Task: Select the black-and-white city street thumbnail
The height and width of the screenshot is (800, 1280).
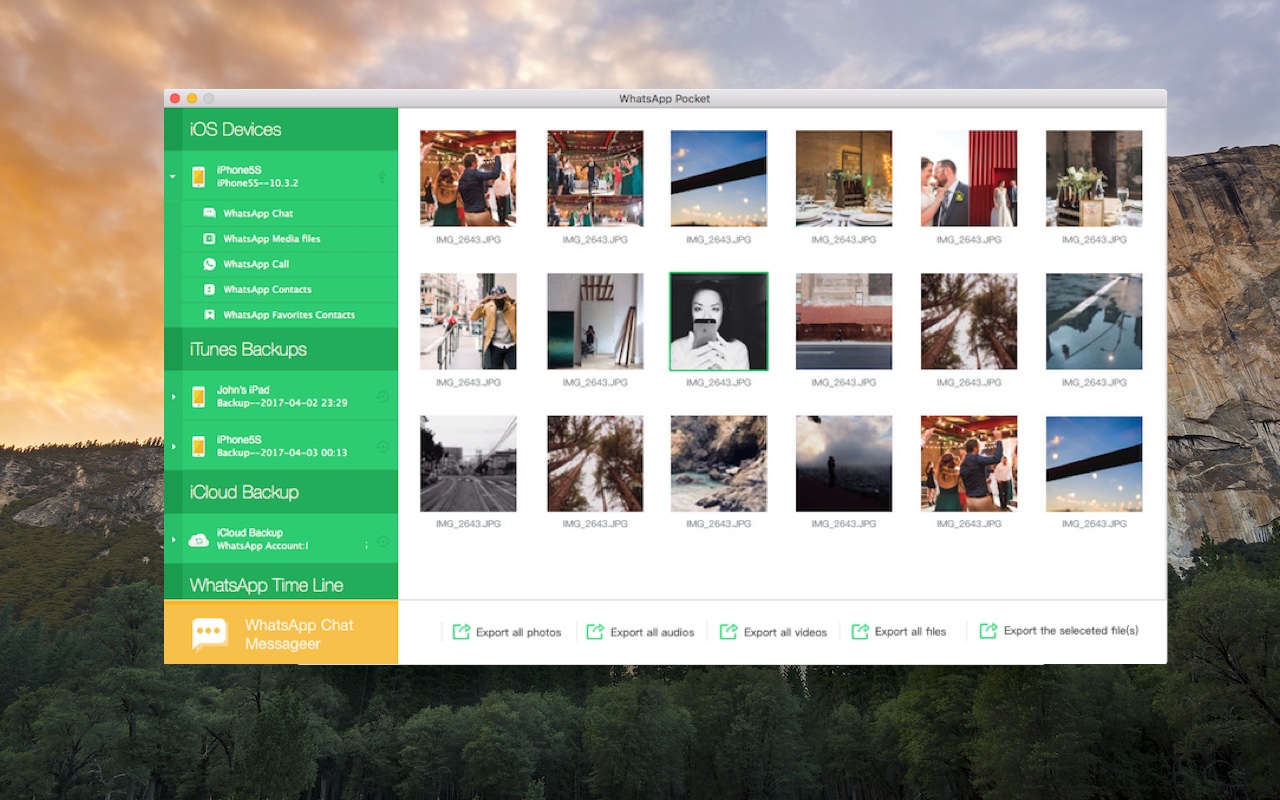Action: (x=468, y=464)
